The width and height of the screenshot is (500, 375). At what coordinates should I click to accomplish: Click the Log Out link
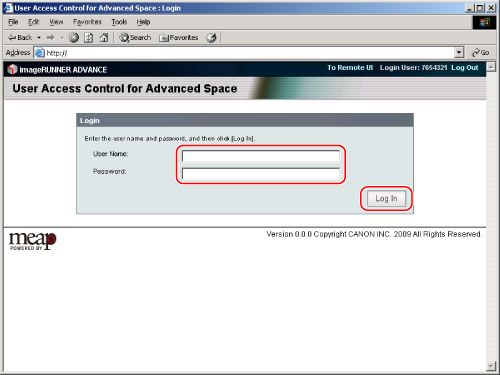pos(464,68)
